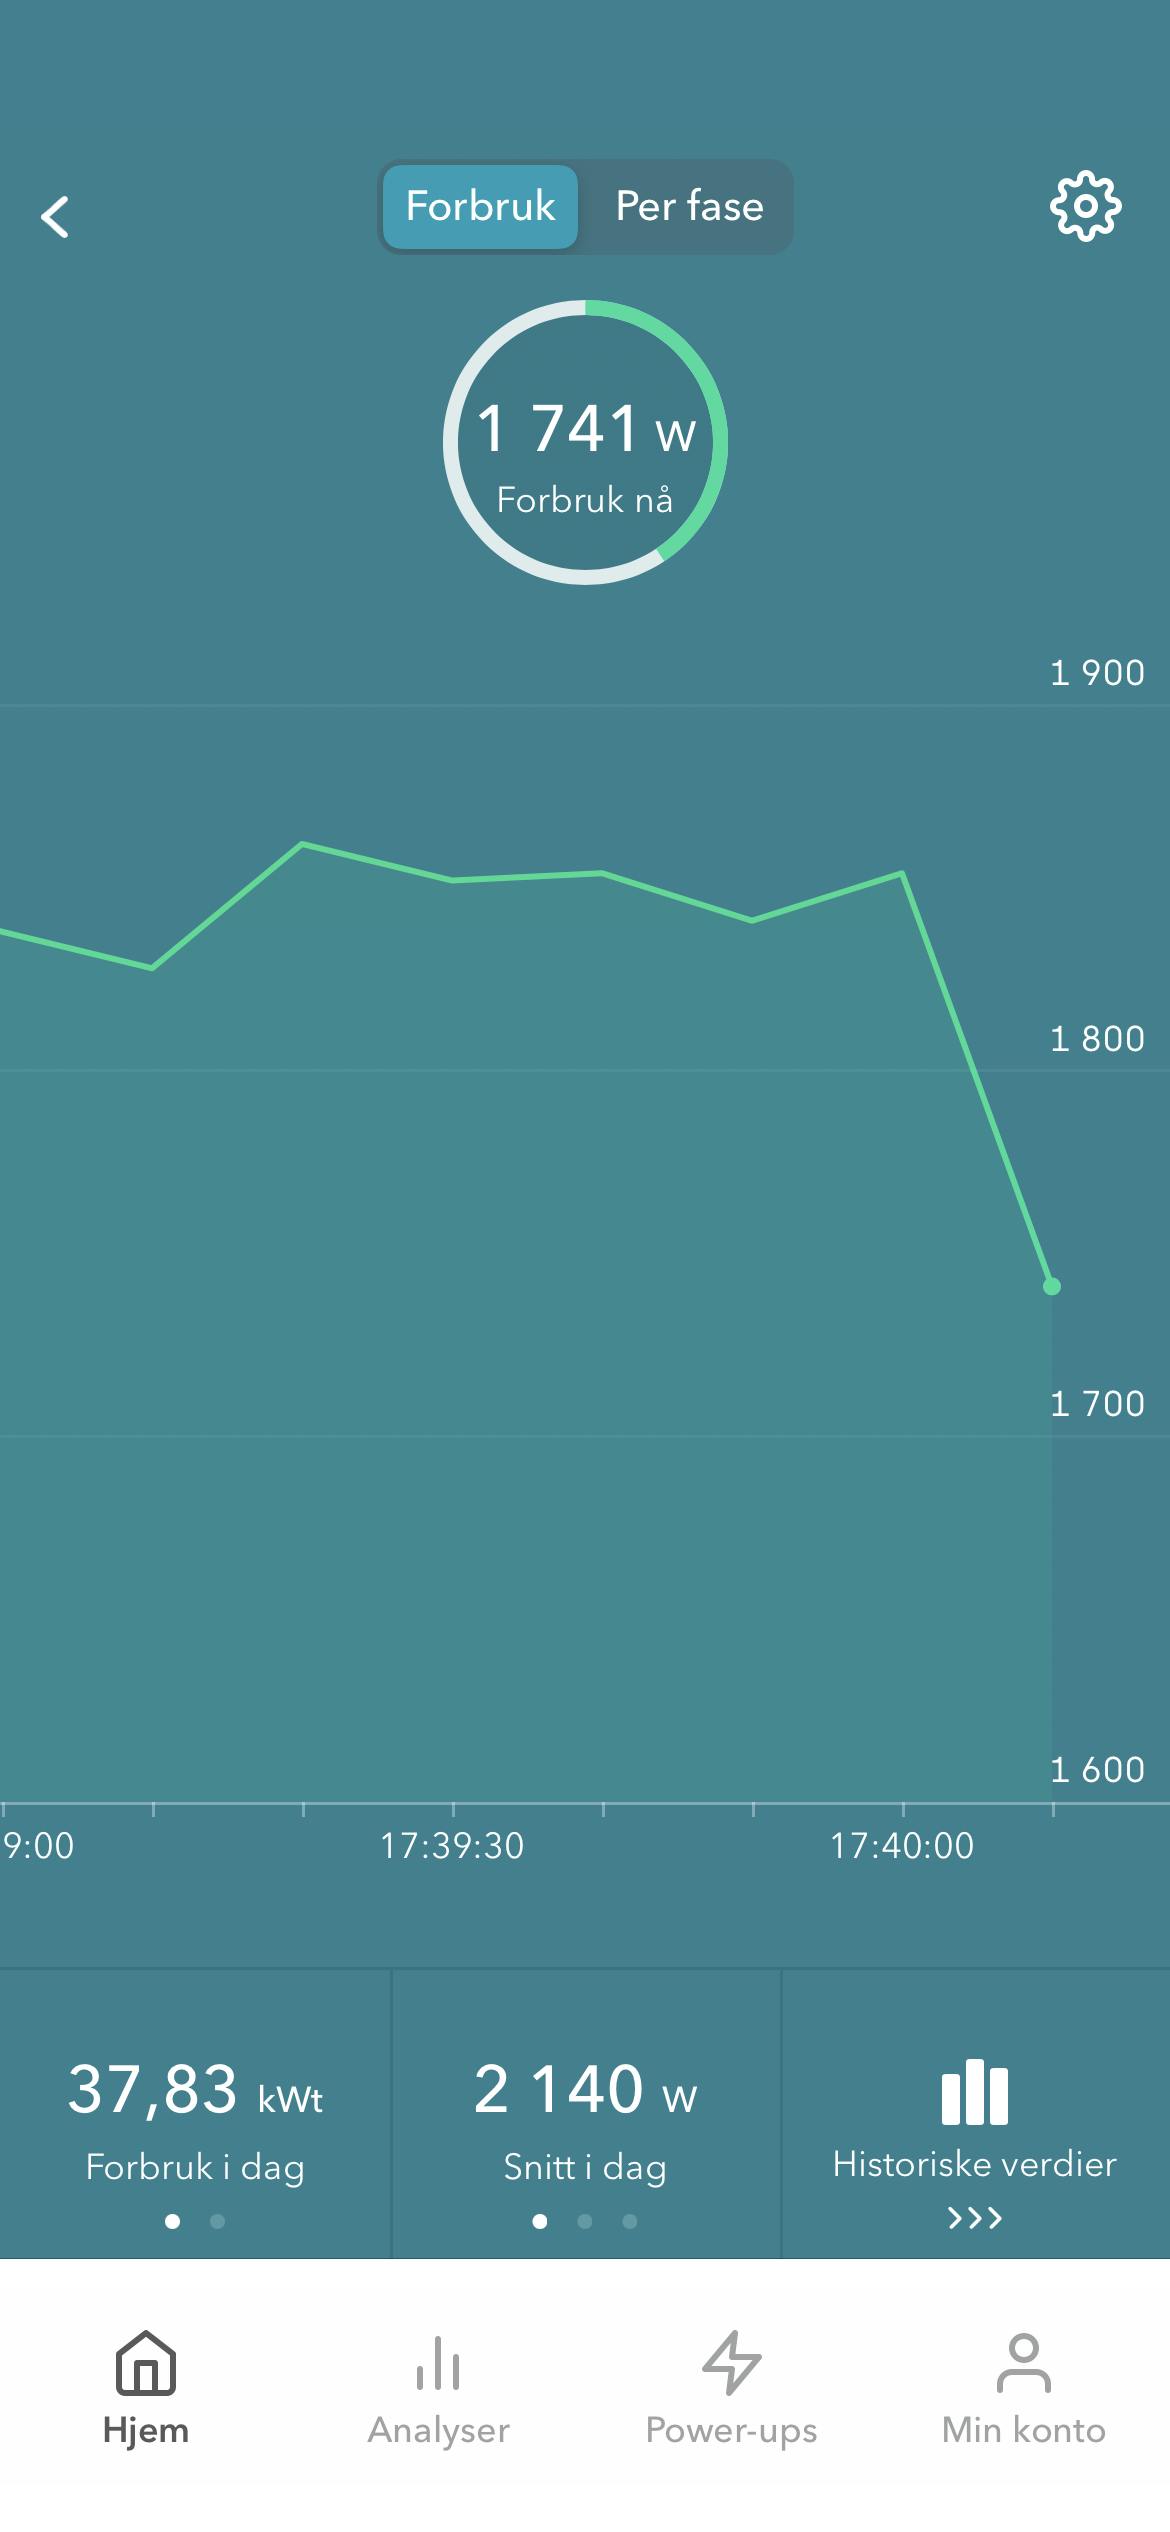Go to the Min konto tab label
Viewport: 1170px width, 2532px height.
pos(1023,2430)
